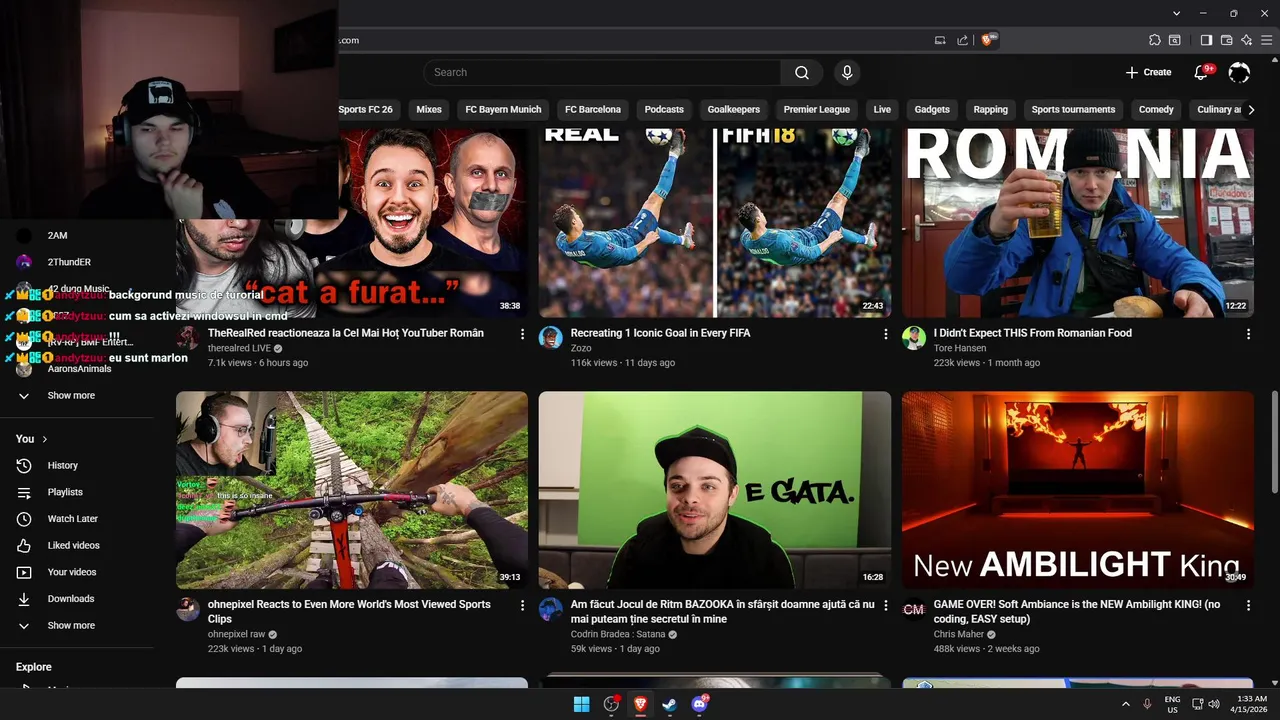
Task: Click the search magnifier button
Action: [x=802, y=72]
